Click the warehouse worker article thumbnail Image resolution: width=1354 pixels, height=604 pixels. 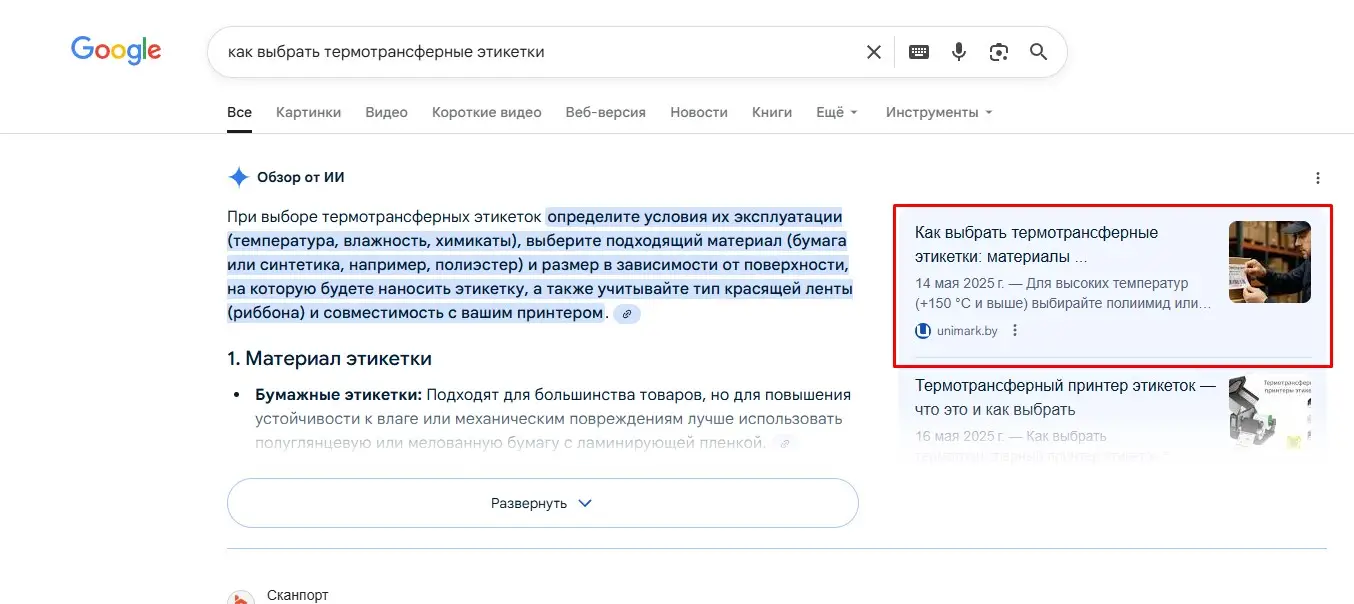pos(1269,262)
